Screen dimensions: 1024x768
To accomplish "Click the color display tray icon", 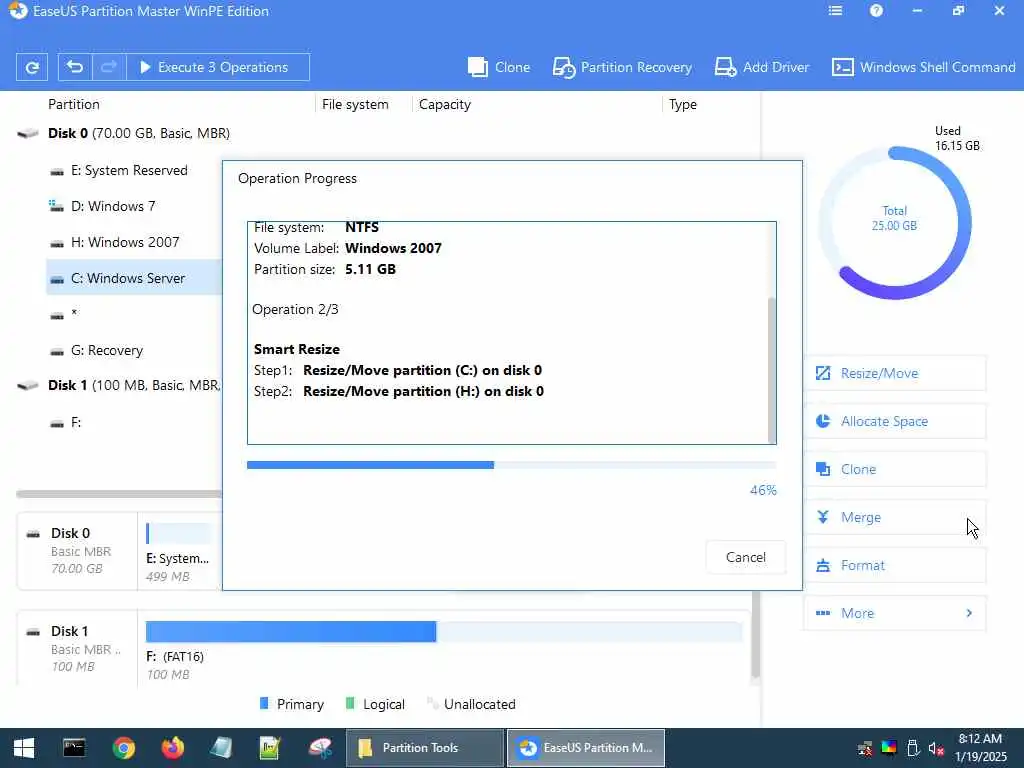I will (889, 748).
